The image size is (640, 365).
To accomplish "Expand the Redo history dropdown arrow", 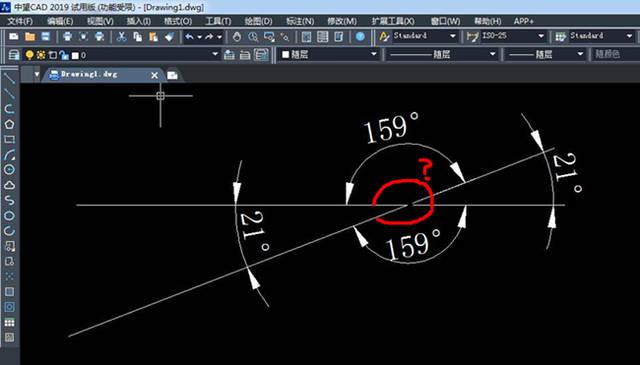I will point(220,37).
